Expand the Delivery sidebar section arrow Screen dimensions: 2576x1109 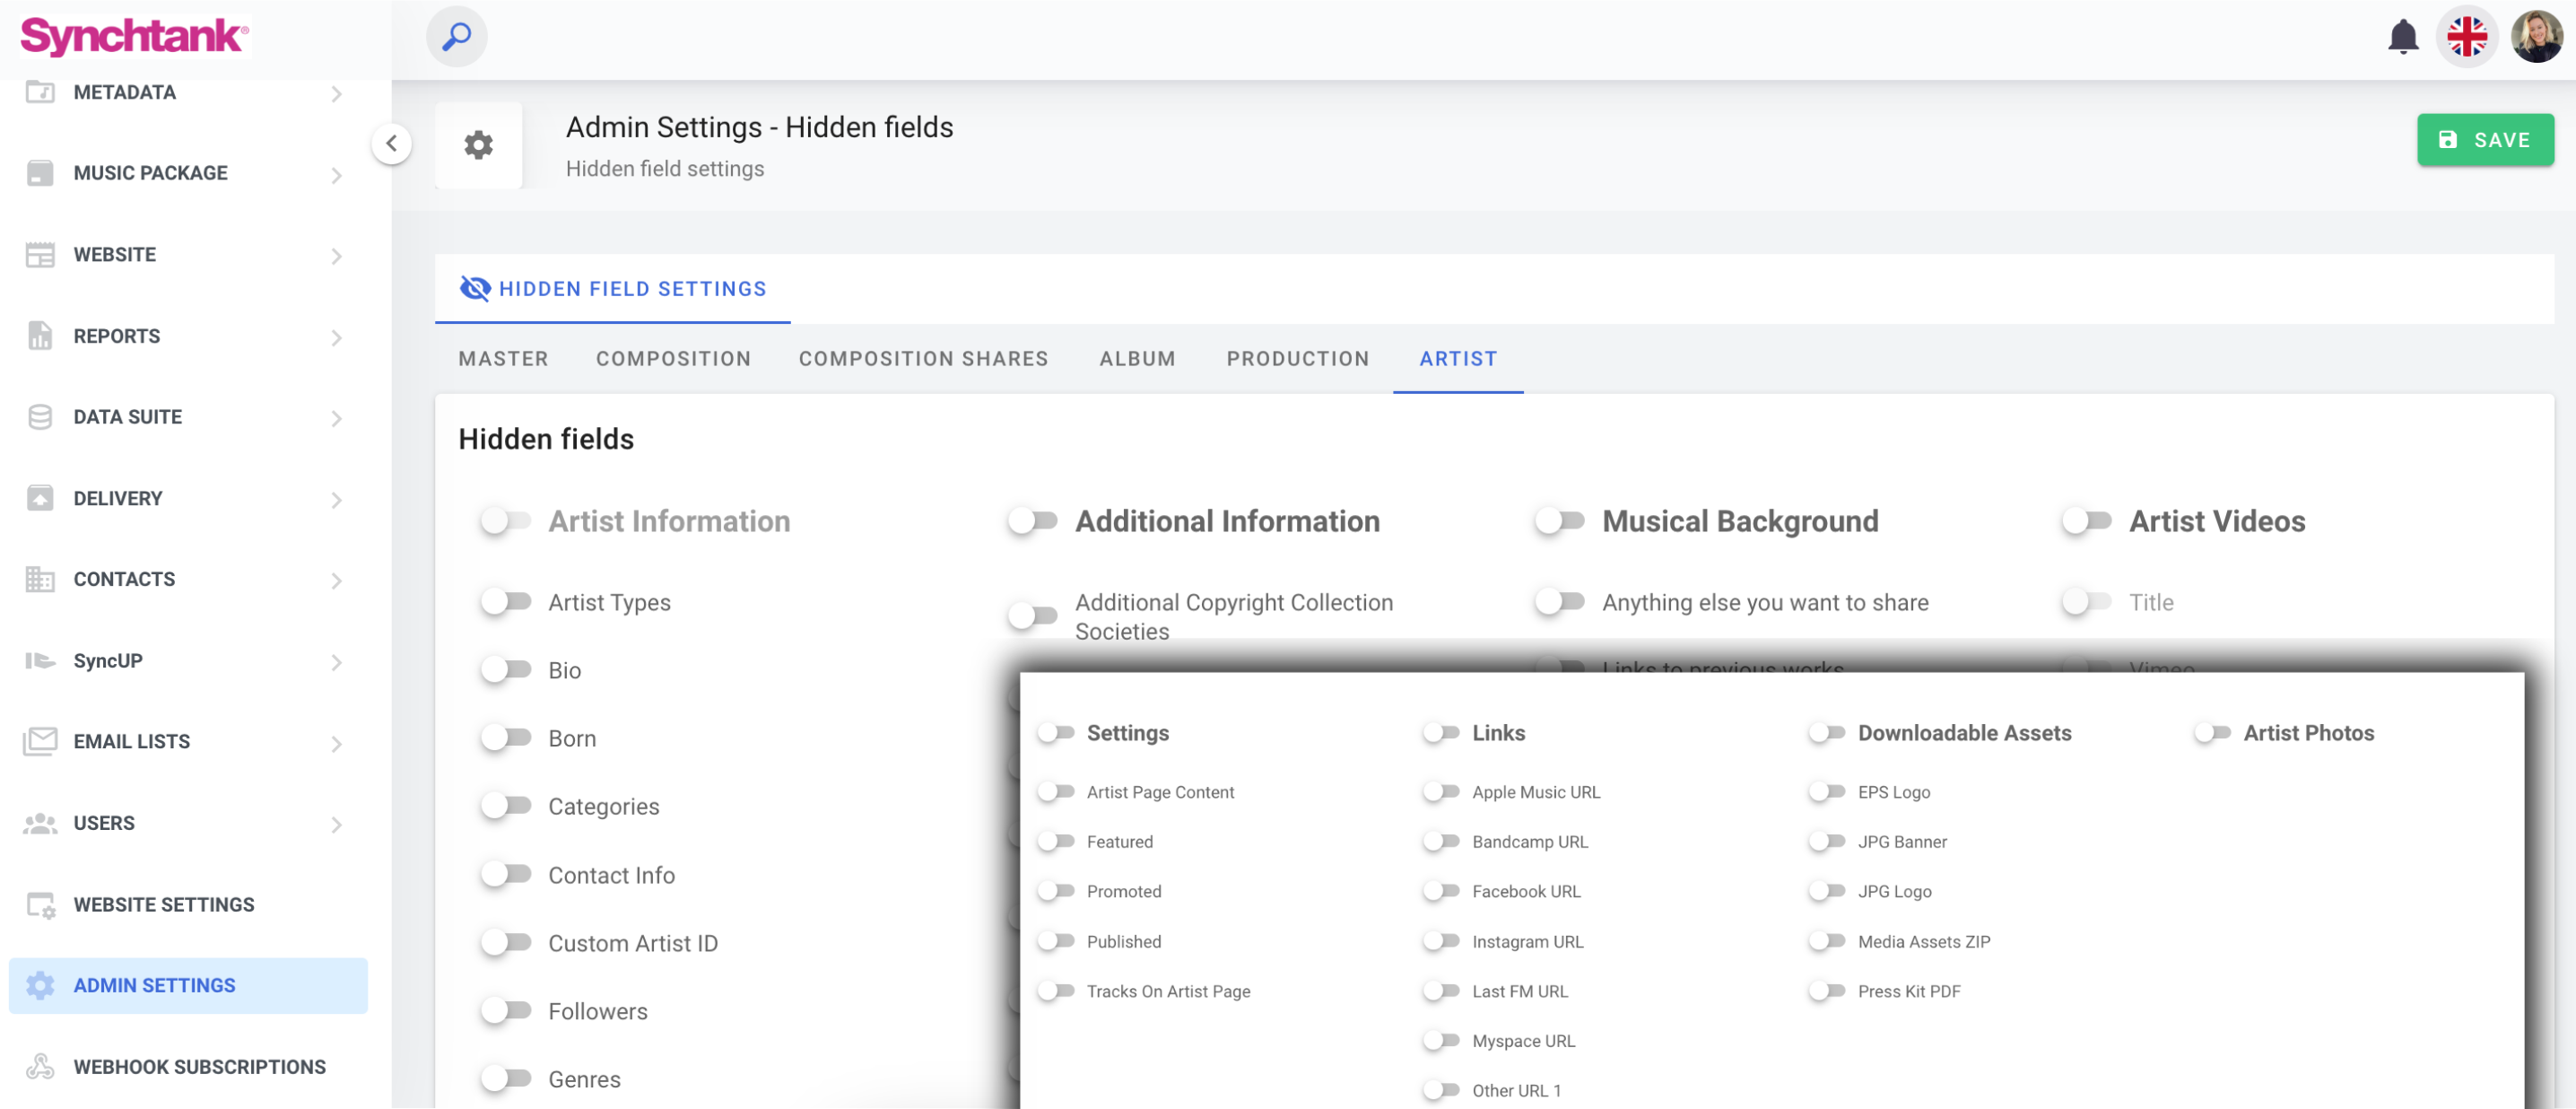(336, 499)
